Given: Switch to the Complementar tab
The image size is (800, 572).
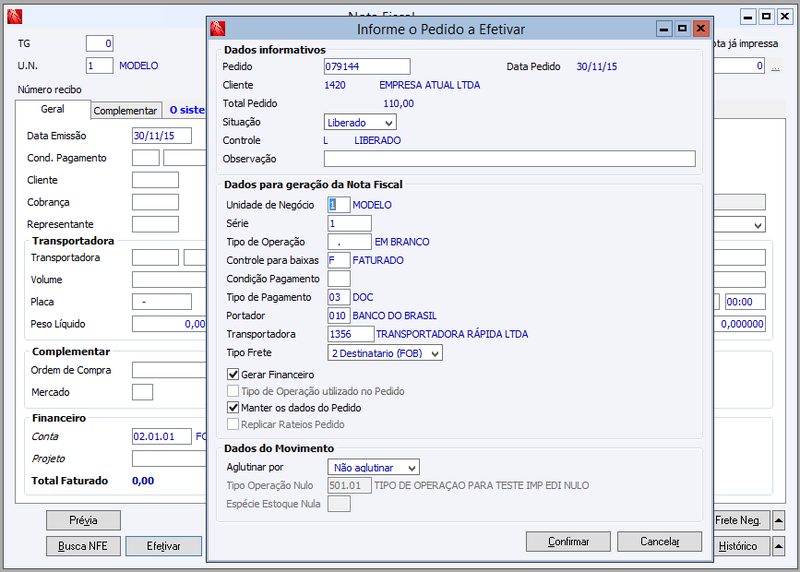Looking at the screenshot, I should [x=125, y=111].
